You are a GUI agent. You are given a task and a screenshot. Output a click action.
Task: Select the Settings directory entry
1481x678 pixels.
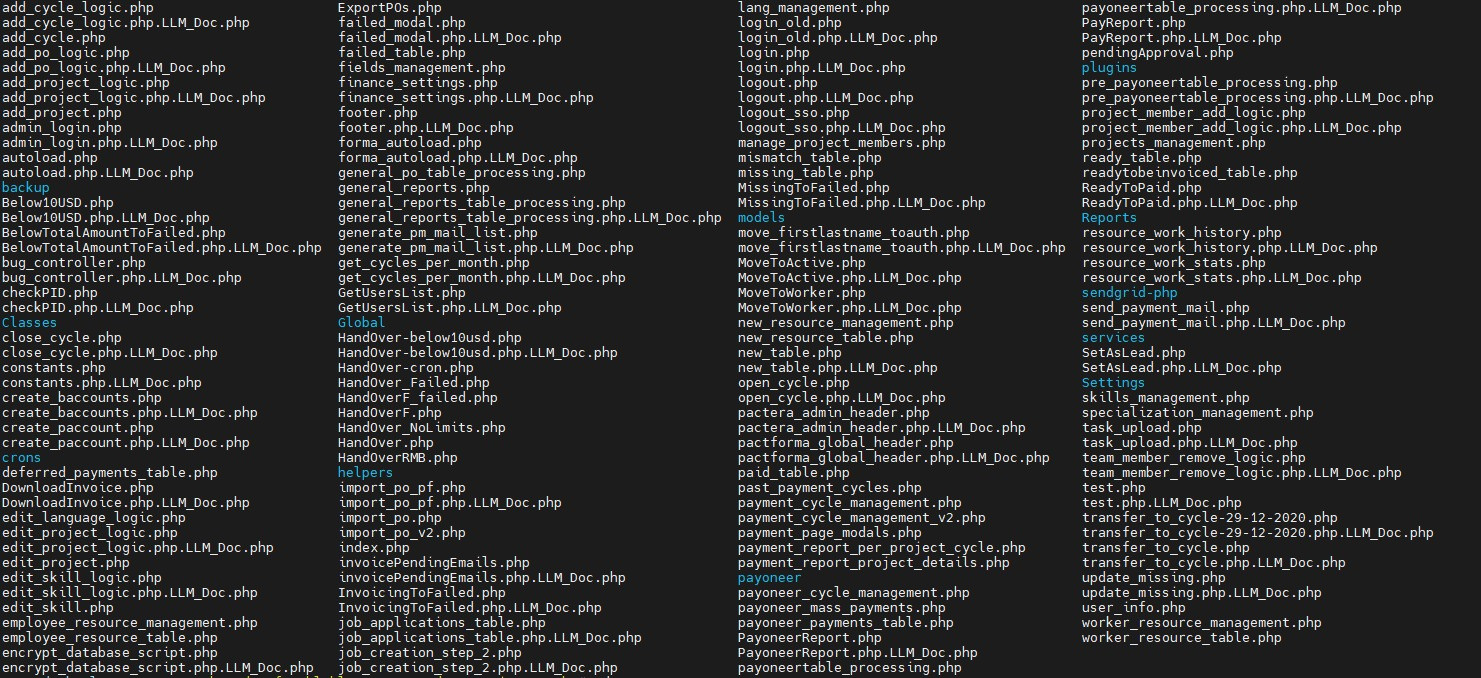(1114, 383)
